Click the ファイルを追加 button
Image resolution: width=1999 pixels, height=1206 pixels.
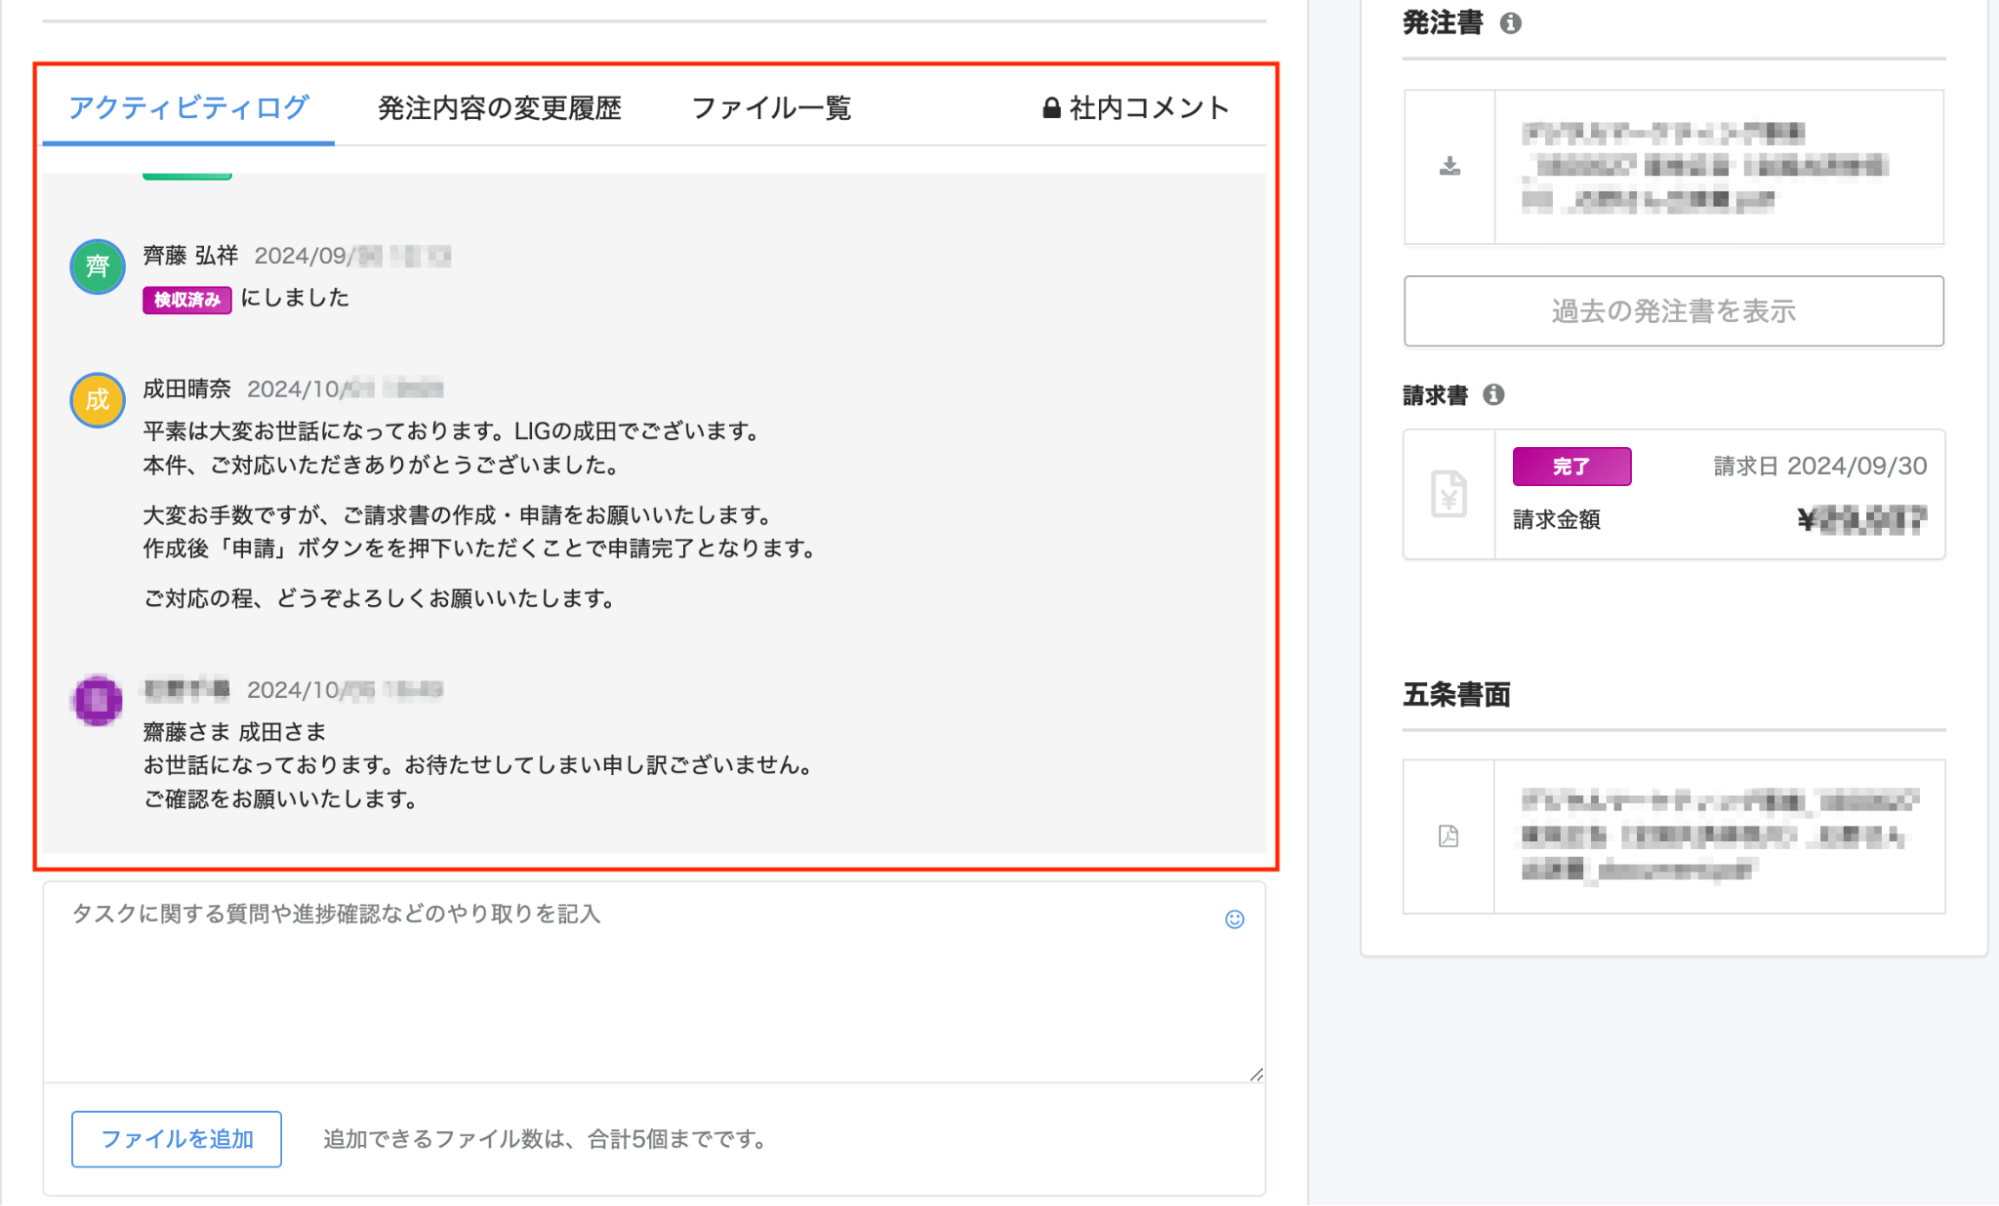[176, 1139]
